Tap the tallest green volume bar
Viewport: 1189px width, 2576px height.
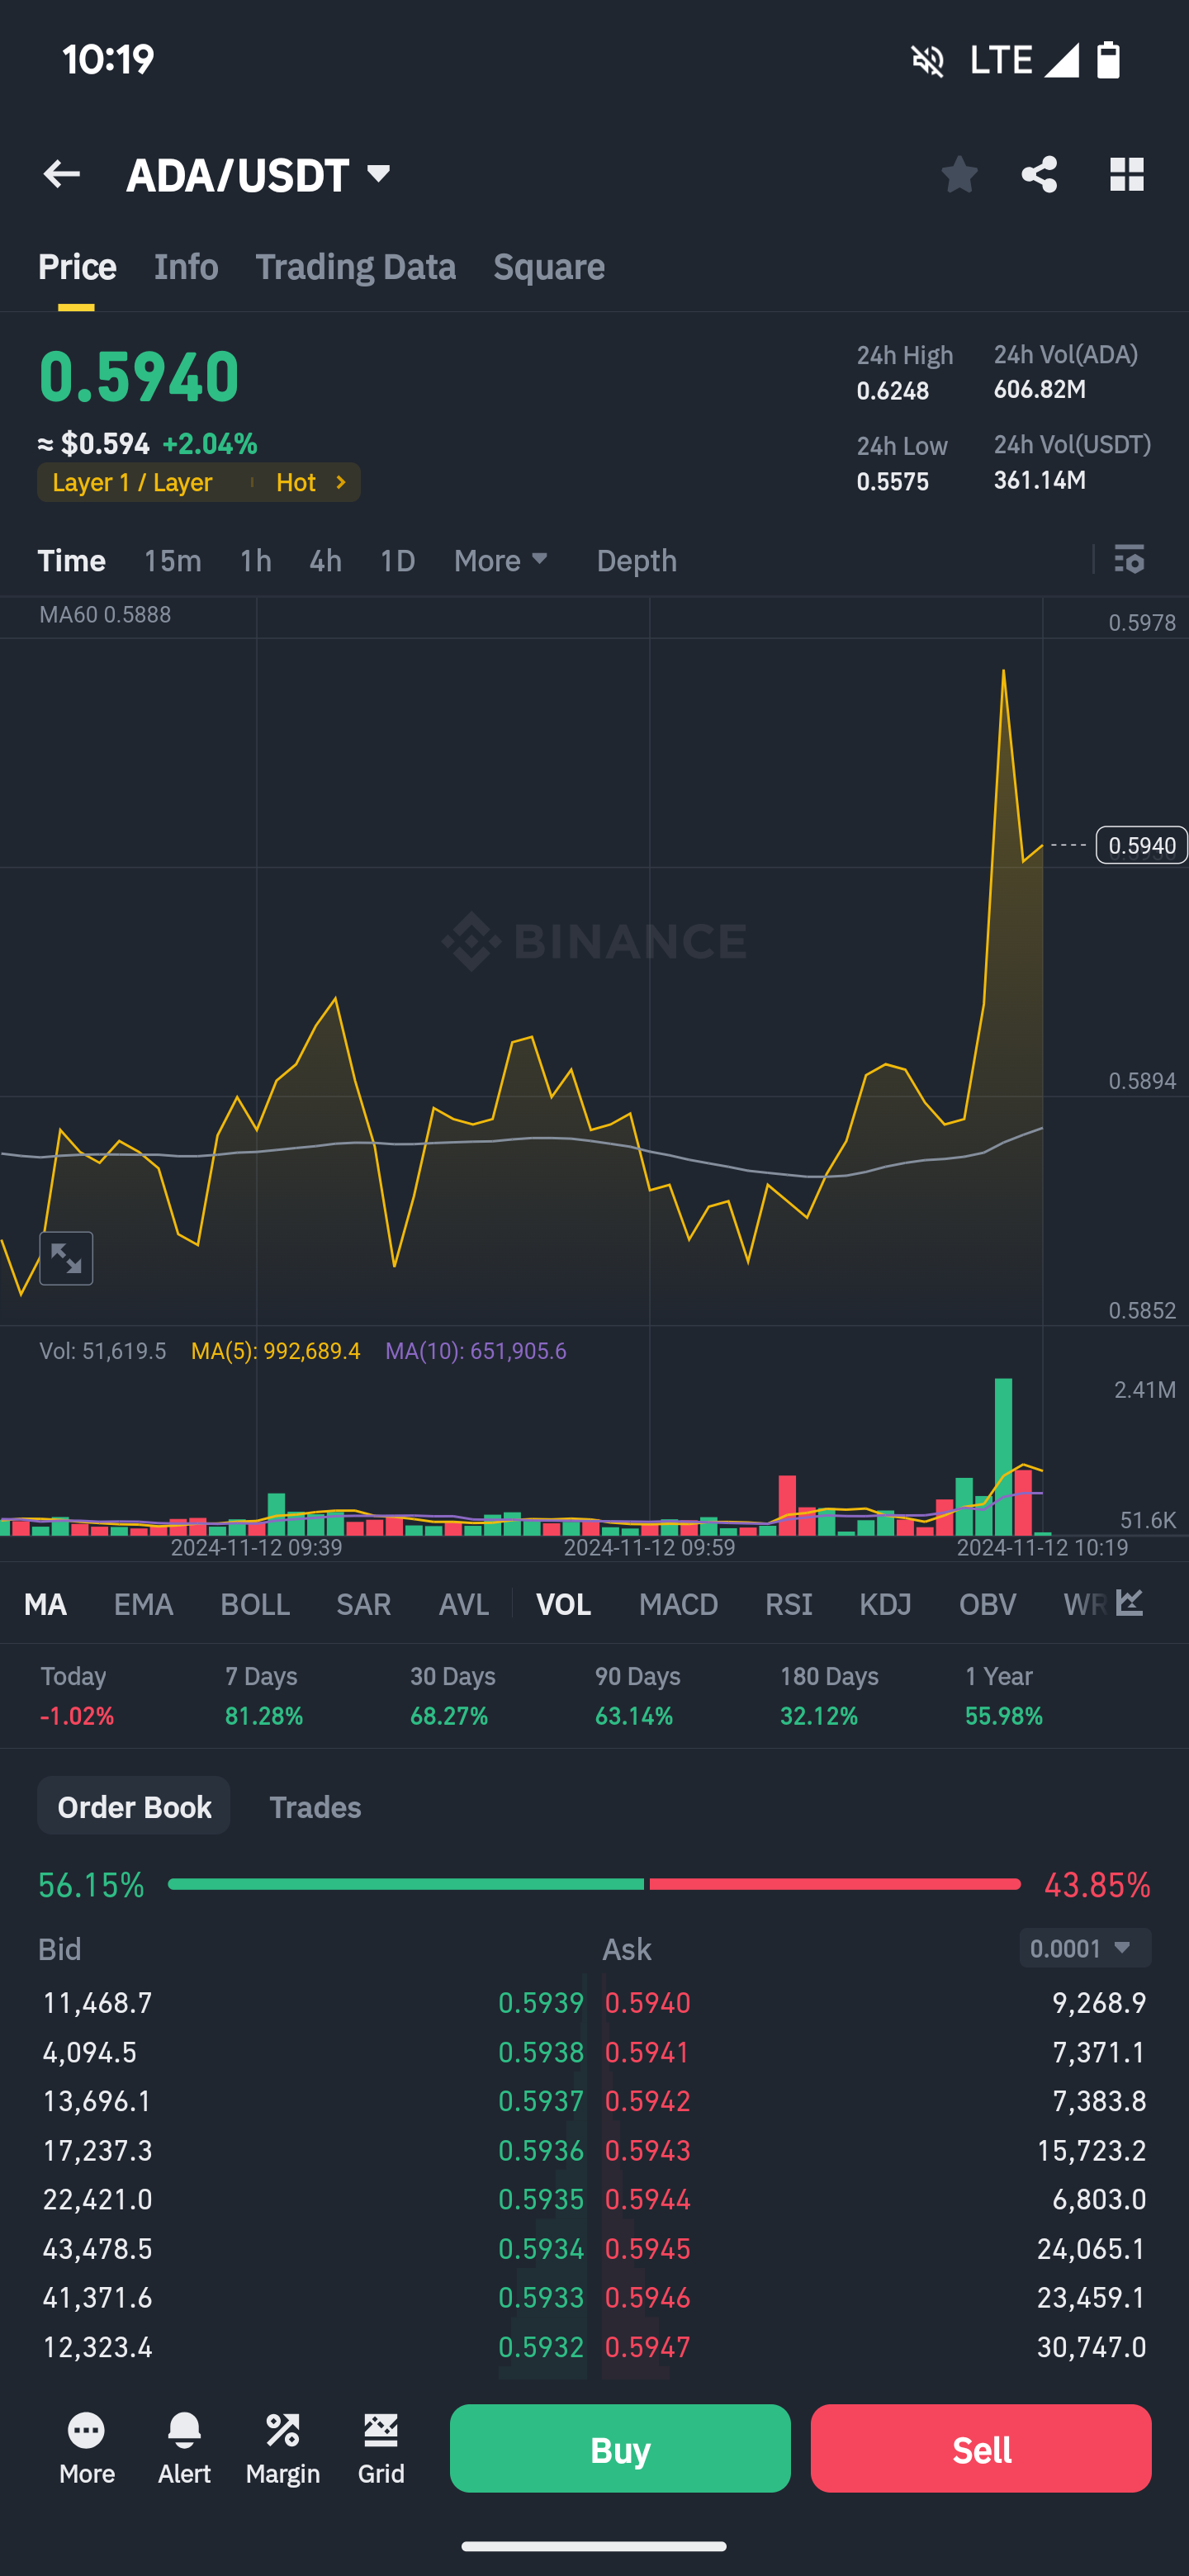click(1003, 1456)
